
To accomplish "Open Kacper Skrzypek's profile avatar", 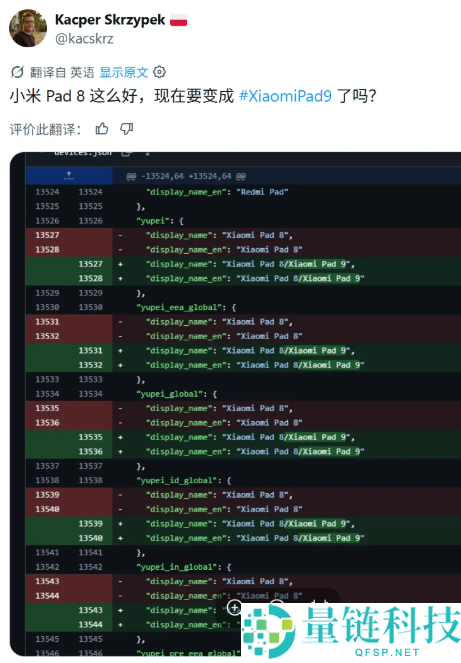I will coord(28,28).
